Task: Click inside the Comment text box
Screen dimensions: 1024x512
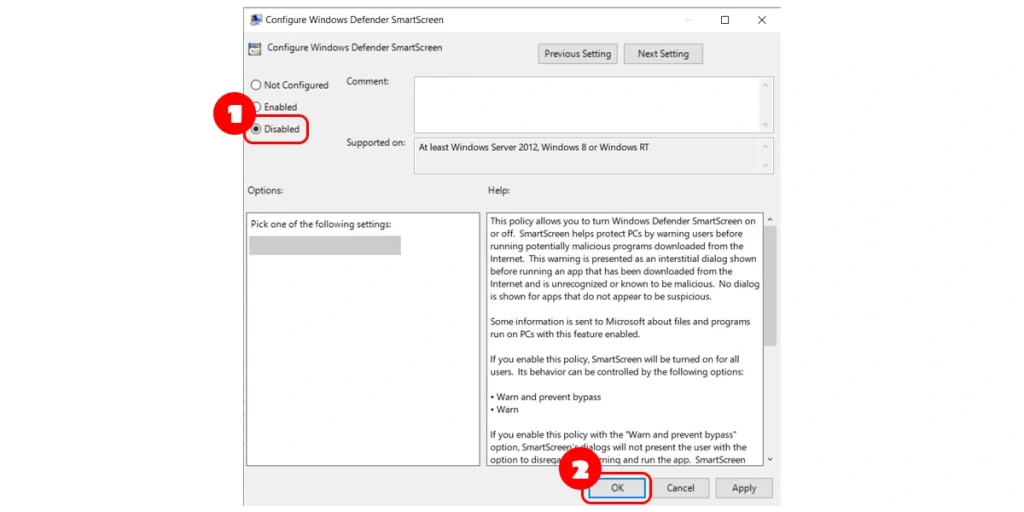Action: [588, 104]
